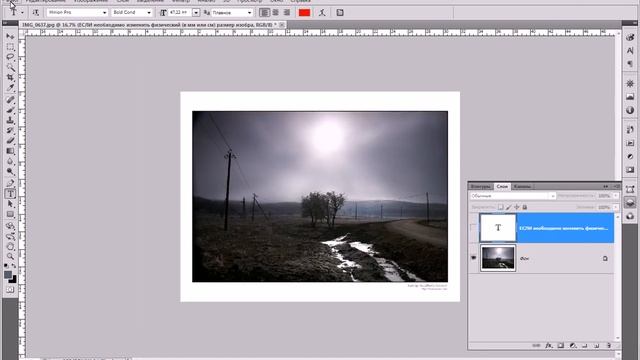Viewport: 640px width, 360px height.
Task: Show the text layer visibility
Action: click(473, 228)
